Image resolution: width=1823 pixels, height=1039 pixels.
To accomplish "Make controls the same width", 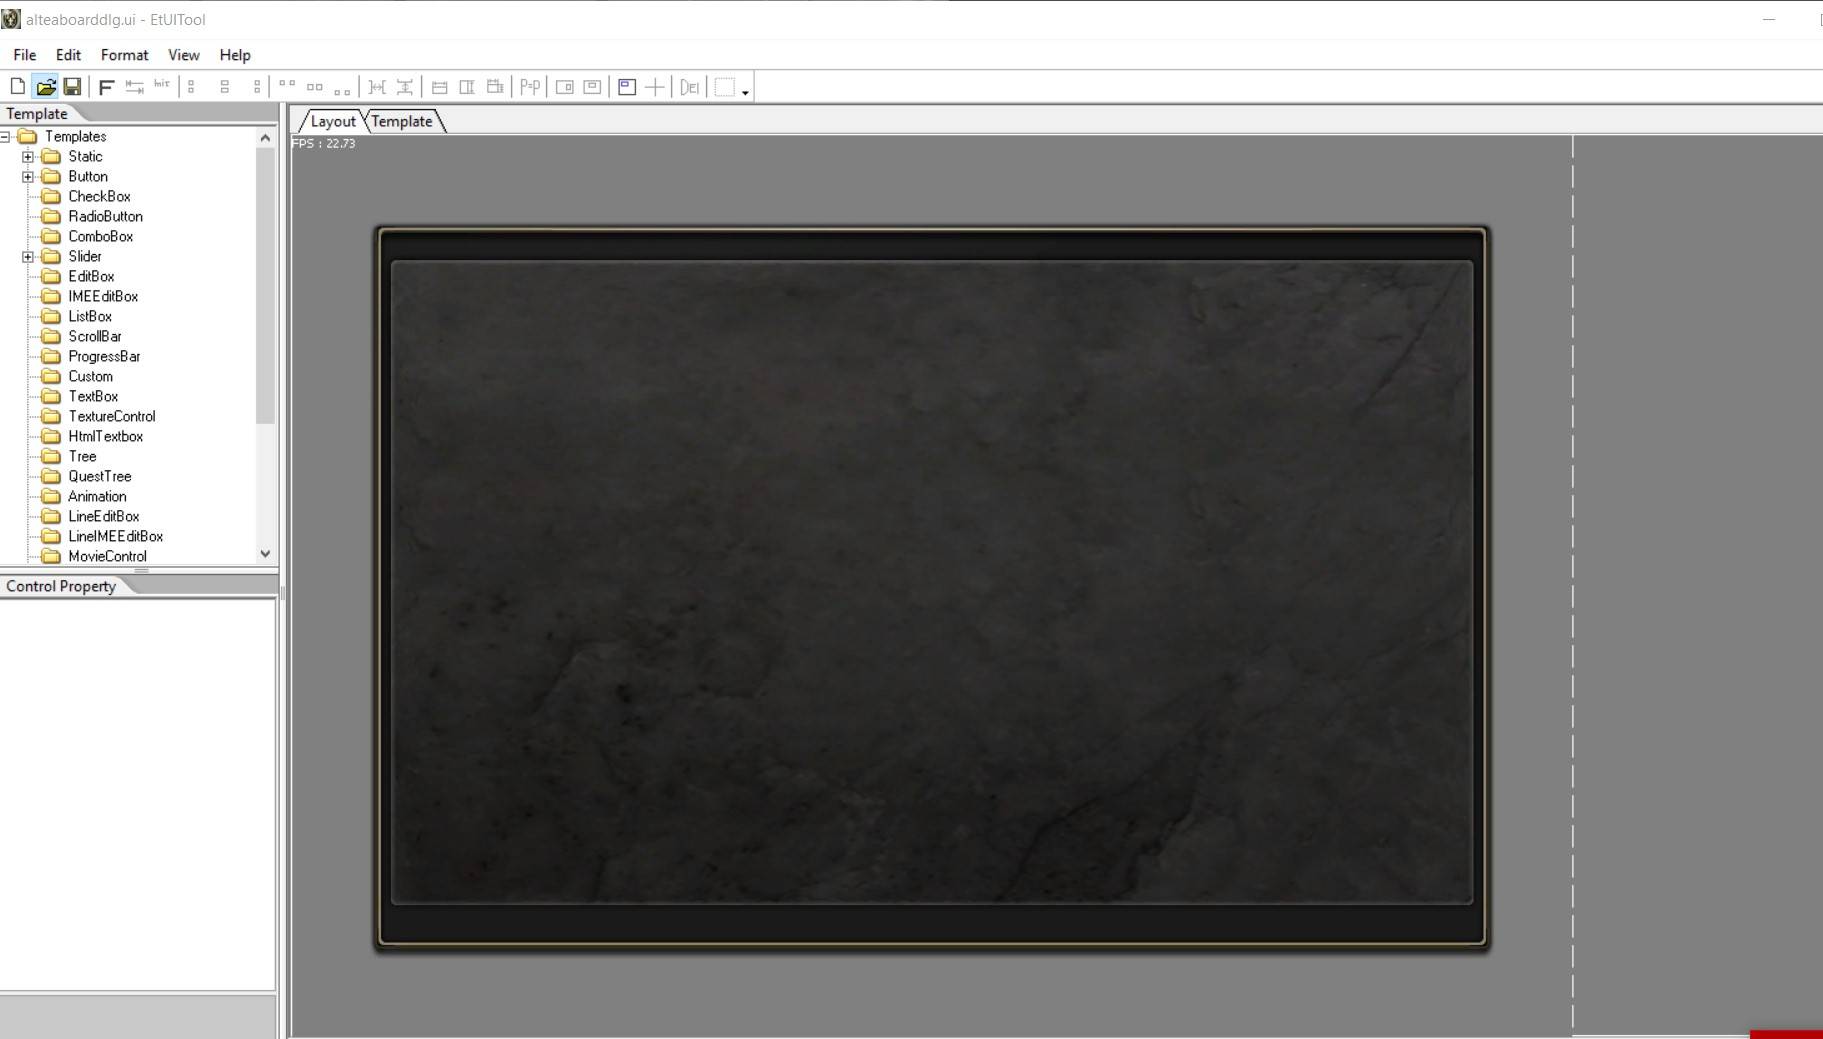I will pyautogui.click(x=439, y=87).
